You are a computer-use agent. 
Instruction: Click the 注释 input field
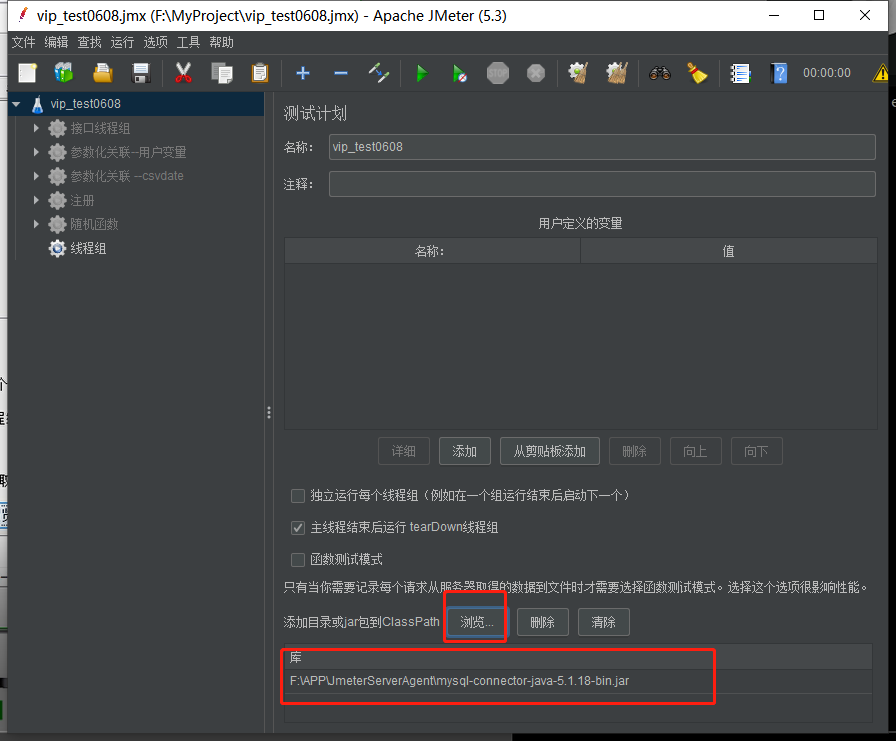tap(602, 184)
